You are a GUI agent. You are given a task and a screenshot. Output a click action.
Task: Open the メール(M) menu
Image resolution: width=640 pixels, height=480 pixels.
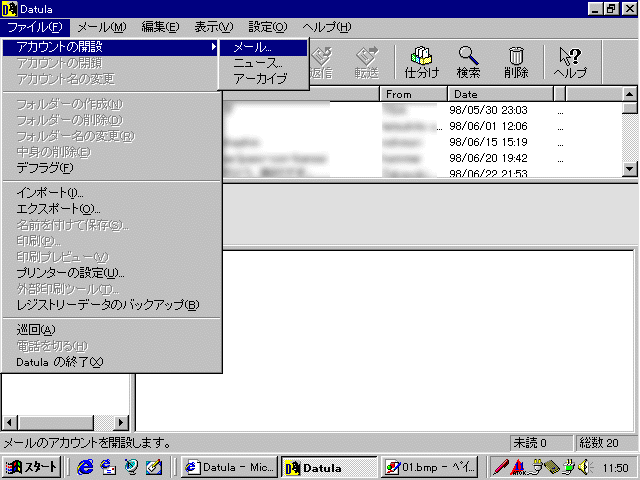102,27
